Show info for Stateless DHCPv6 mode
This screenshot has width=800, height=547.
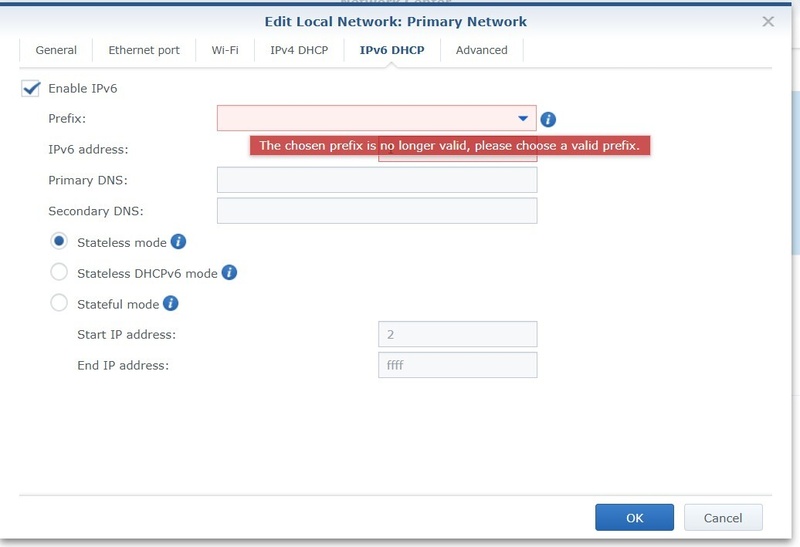pyautogui.click(x=229, y=272)
